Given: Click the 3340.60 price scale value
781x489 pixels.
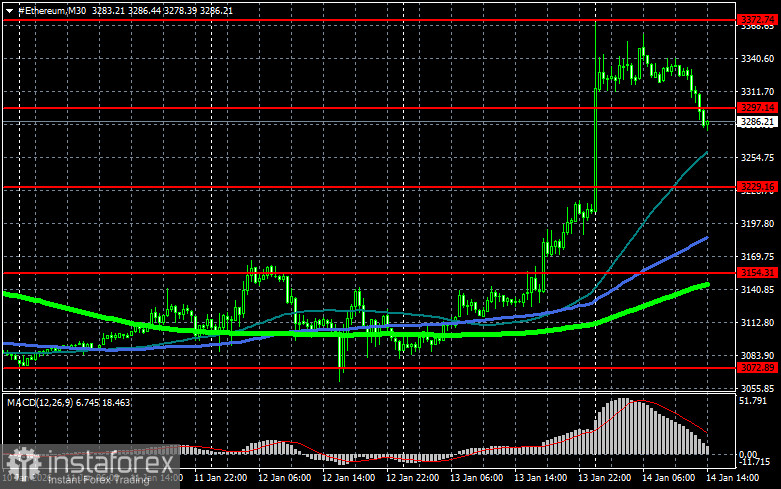Looking at the screenshot, I should pos(758,59).
